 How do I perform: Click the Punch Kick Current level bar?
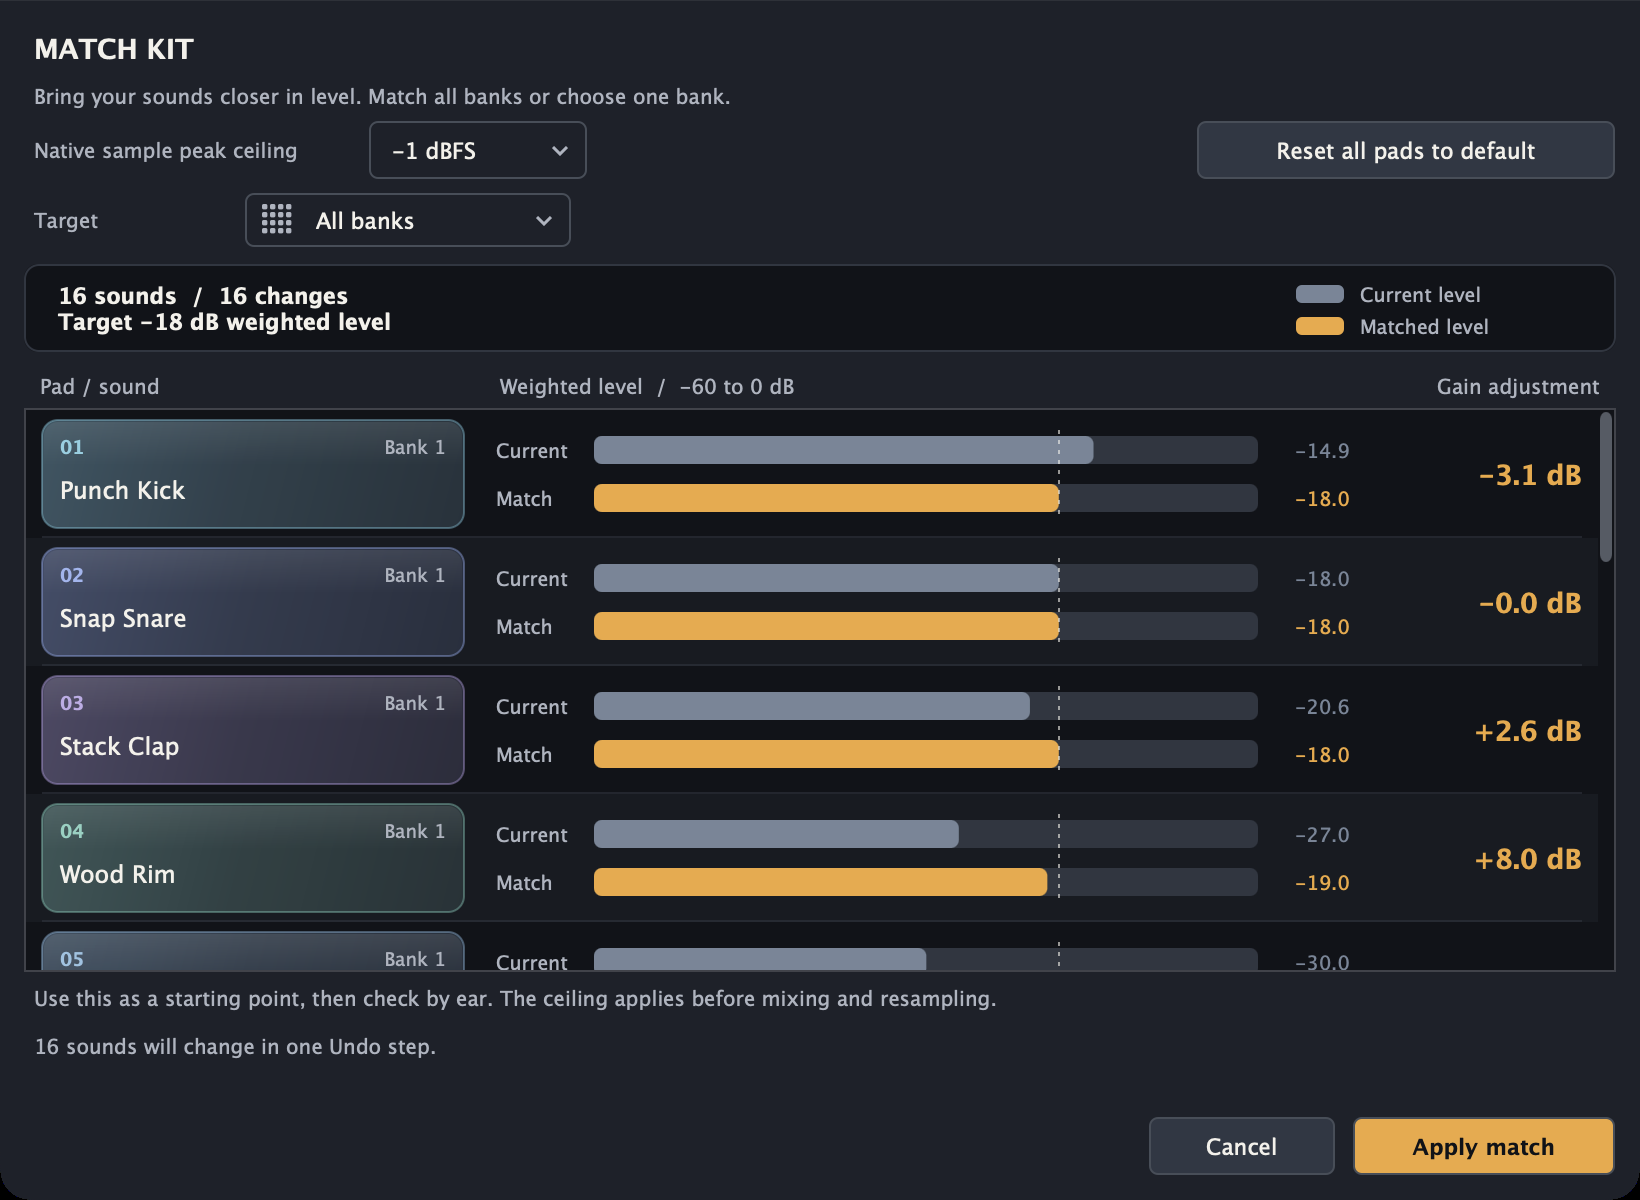click(x=926, y=450)
